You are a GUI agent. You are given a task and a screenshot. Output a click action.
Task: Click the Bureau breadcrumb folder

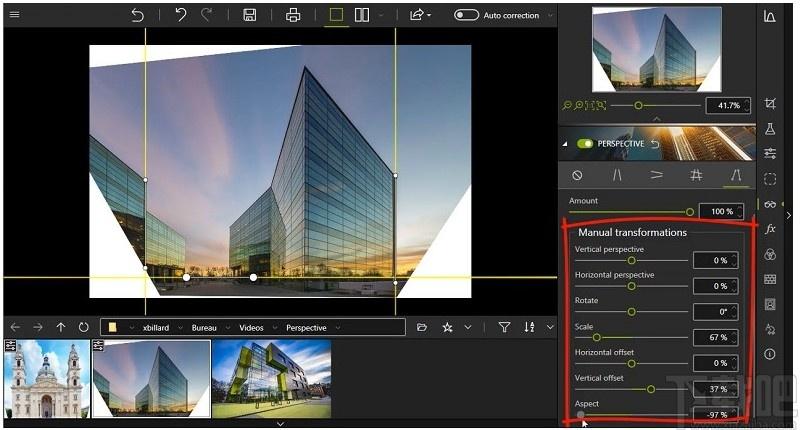pos(204,328)
